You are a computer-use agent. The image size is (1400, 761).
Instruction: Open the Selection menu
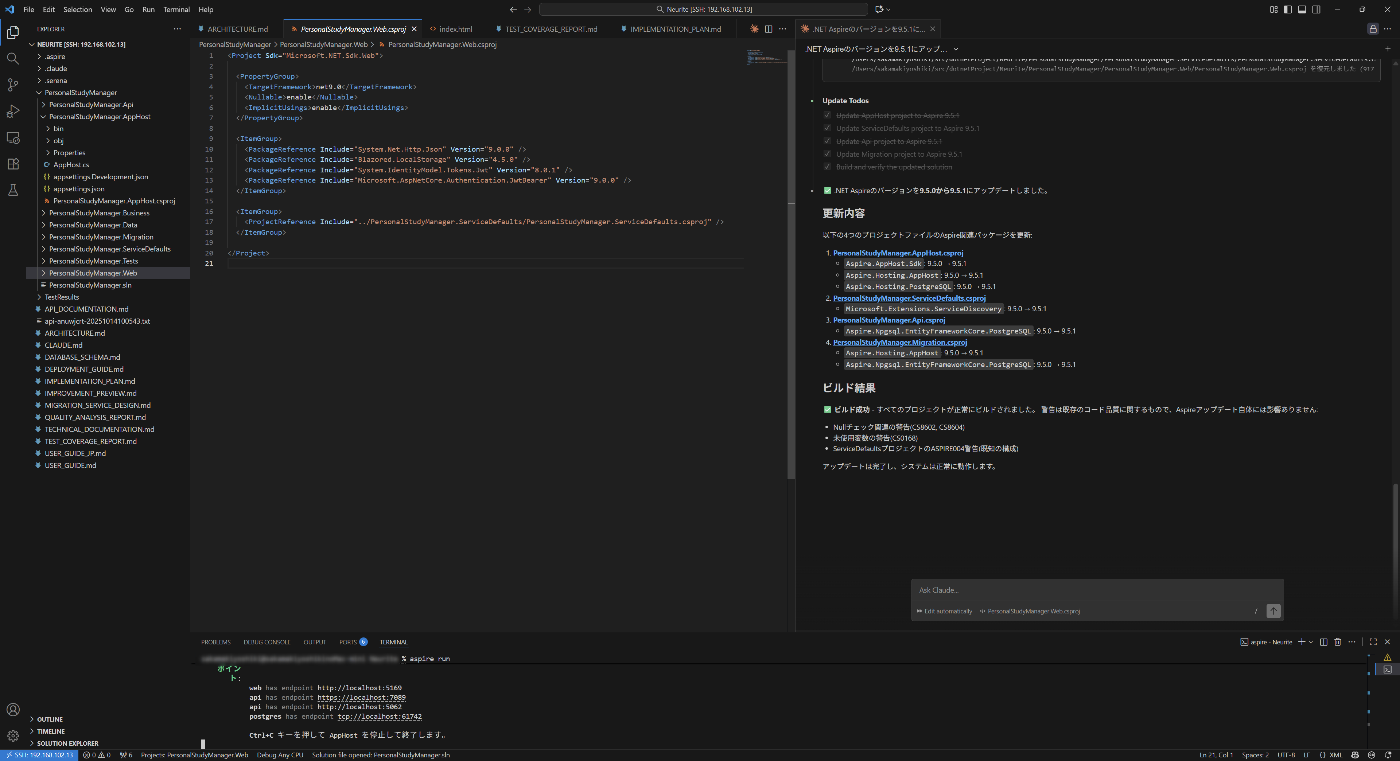tap(77, 9)
